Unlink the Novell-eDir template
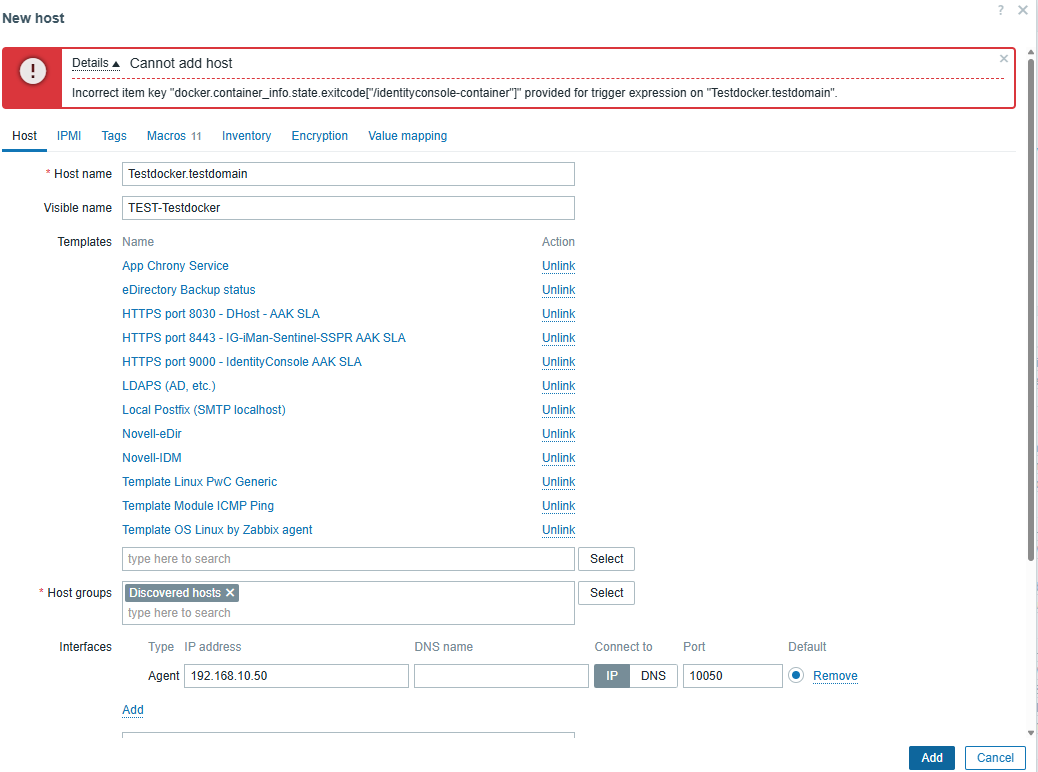This screenshot has width=1038, height=772. point(558,434)
